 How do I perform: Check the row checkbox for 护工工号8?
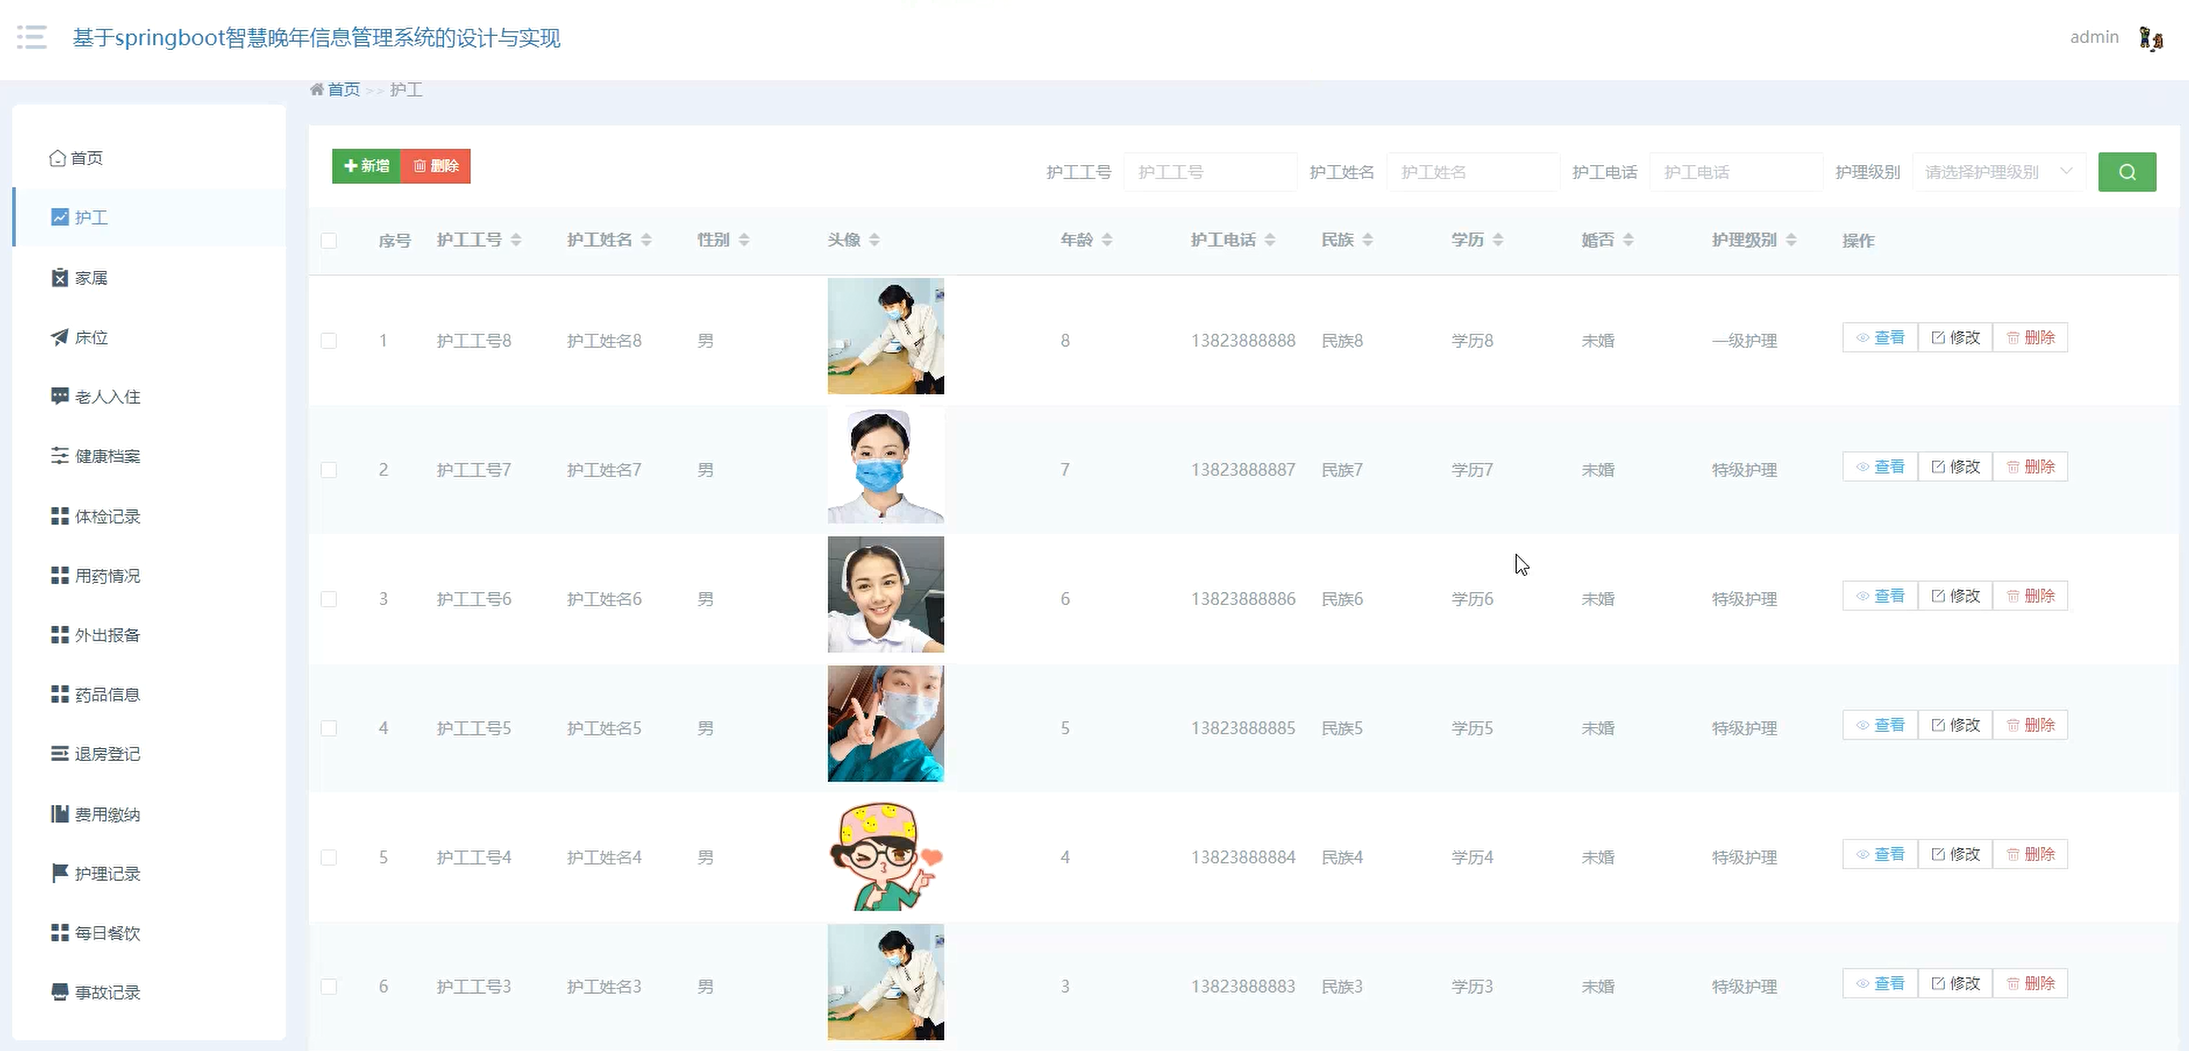point(329,341)
